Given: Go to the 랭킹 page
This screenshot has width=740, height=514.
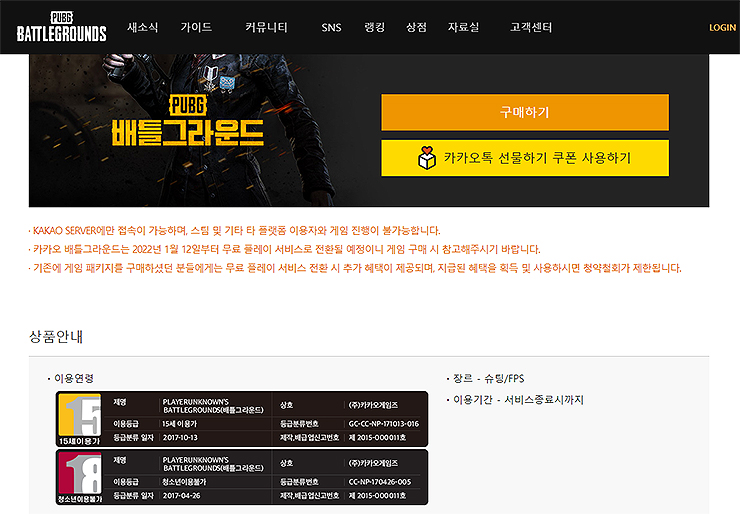Looking at the screenshot, I should 374,27.
